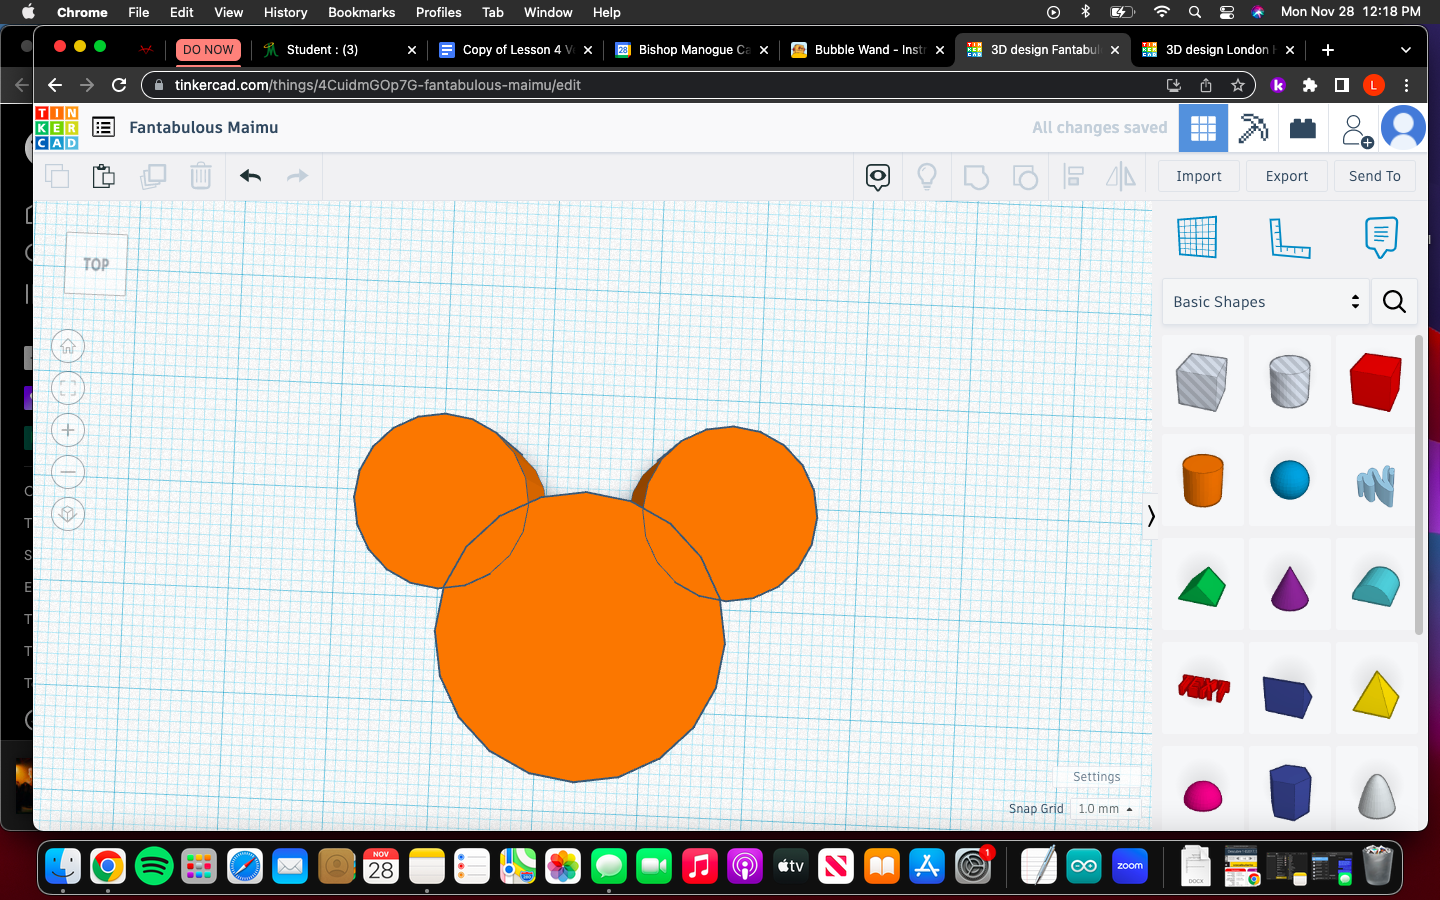Open Spotify from the Dock
The width and height of the screenshot is (1440, 900).
coord(153,866)
